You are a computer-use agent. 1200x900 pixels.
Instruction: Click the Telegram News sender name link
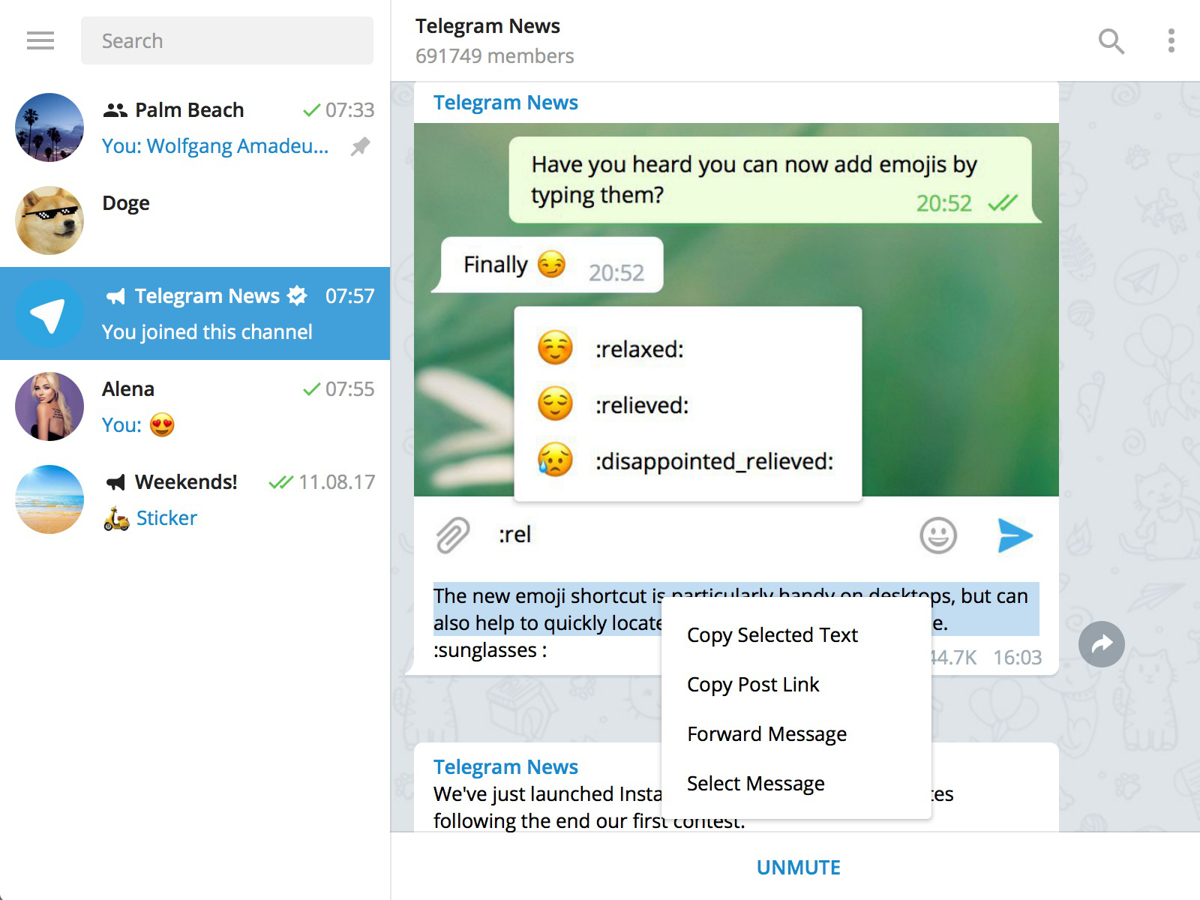coord(505,103)
